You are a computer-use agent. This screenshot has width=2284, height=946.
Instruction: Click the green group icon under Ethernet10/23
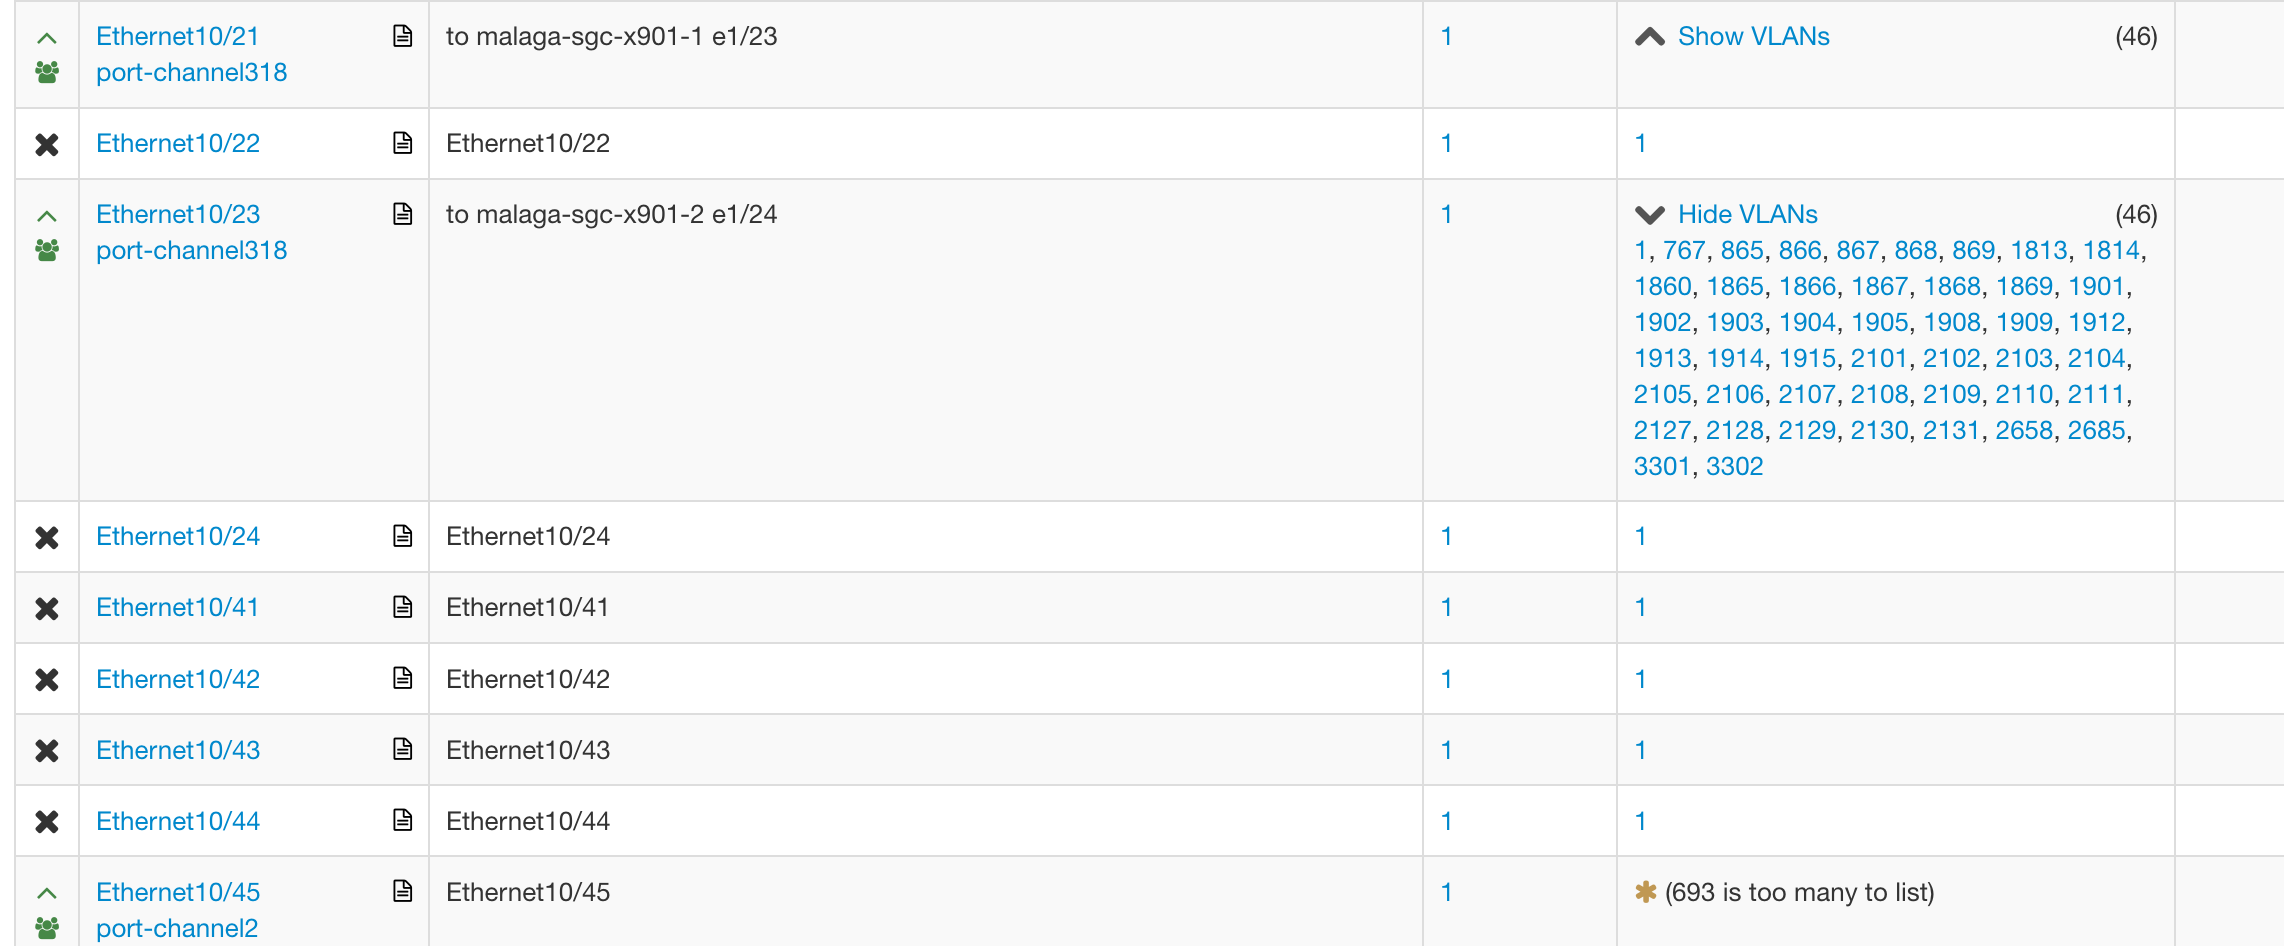(46, 250)
